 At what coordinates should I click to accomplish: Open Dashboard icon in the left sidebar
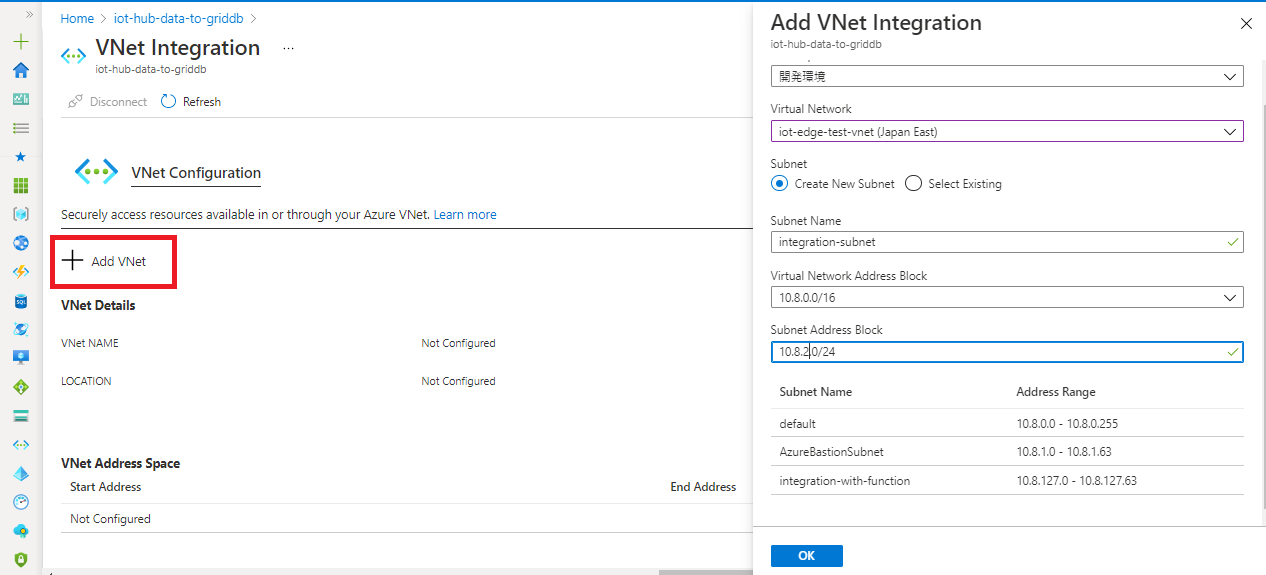21,99
